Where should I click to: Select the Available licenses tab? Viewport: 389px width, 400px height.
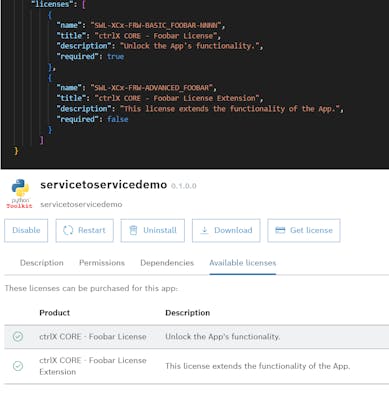tap(243, 263)
